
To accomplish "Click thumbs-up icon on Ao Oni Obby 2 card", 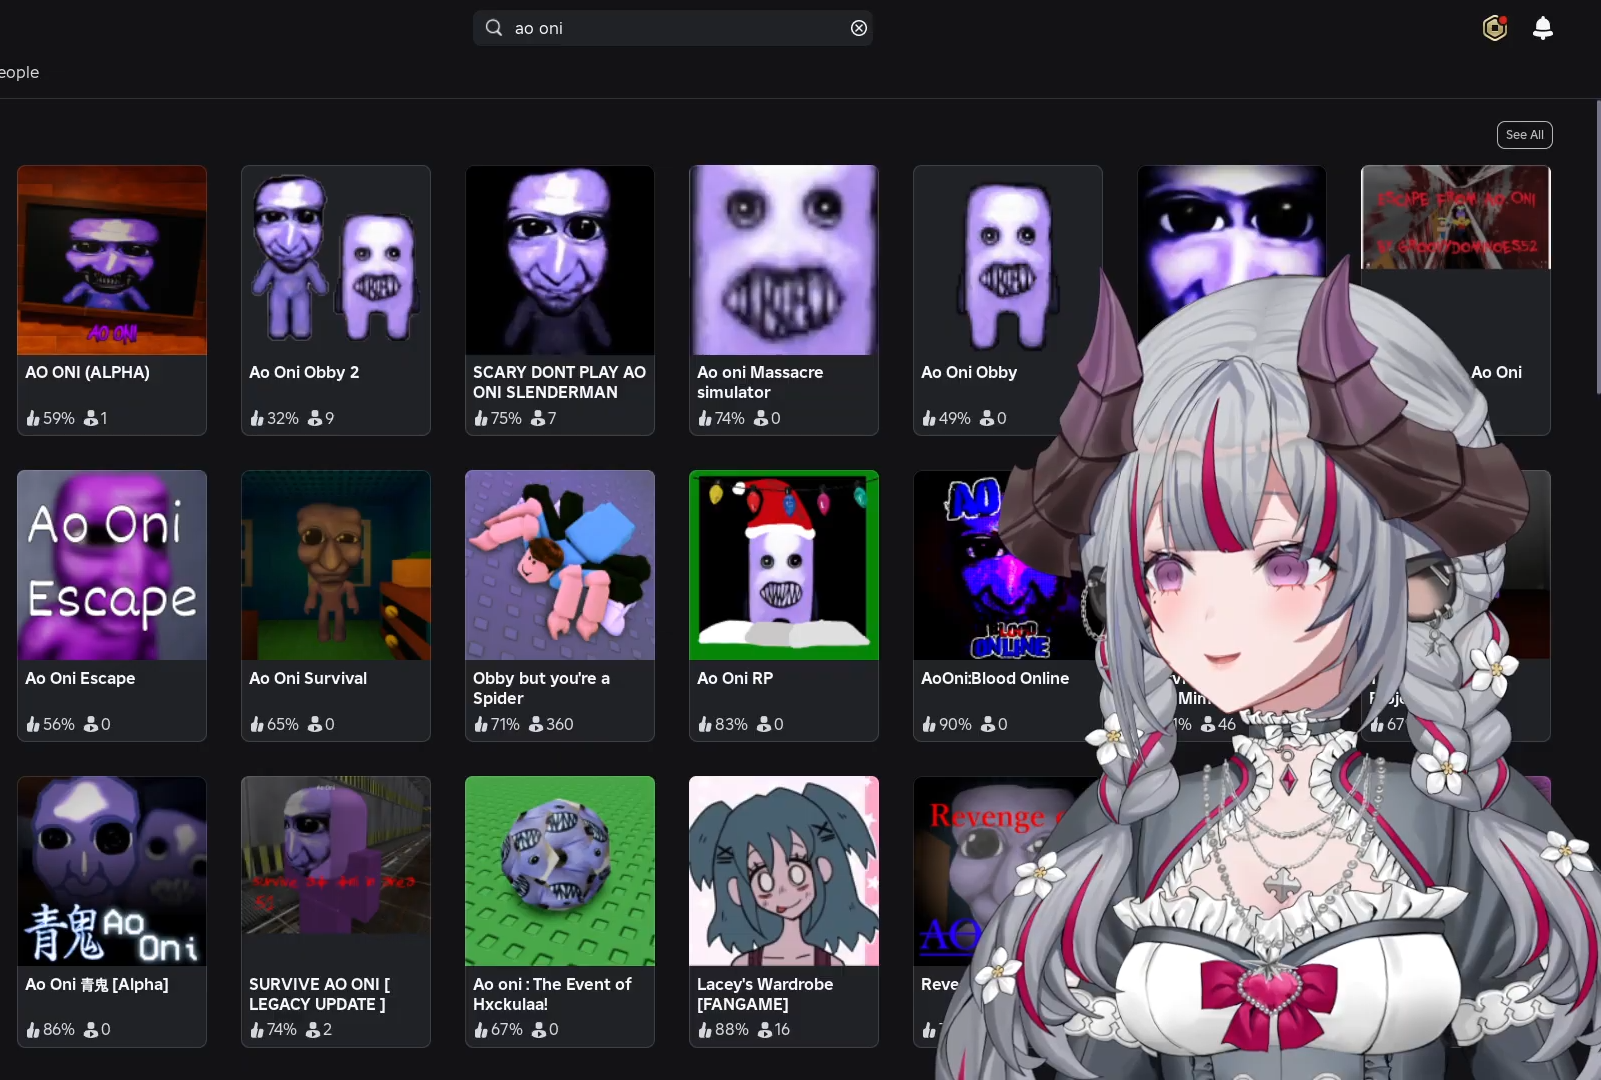I will [x=257, y=418].
